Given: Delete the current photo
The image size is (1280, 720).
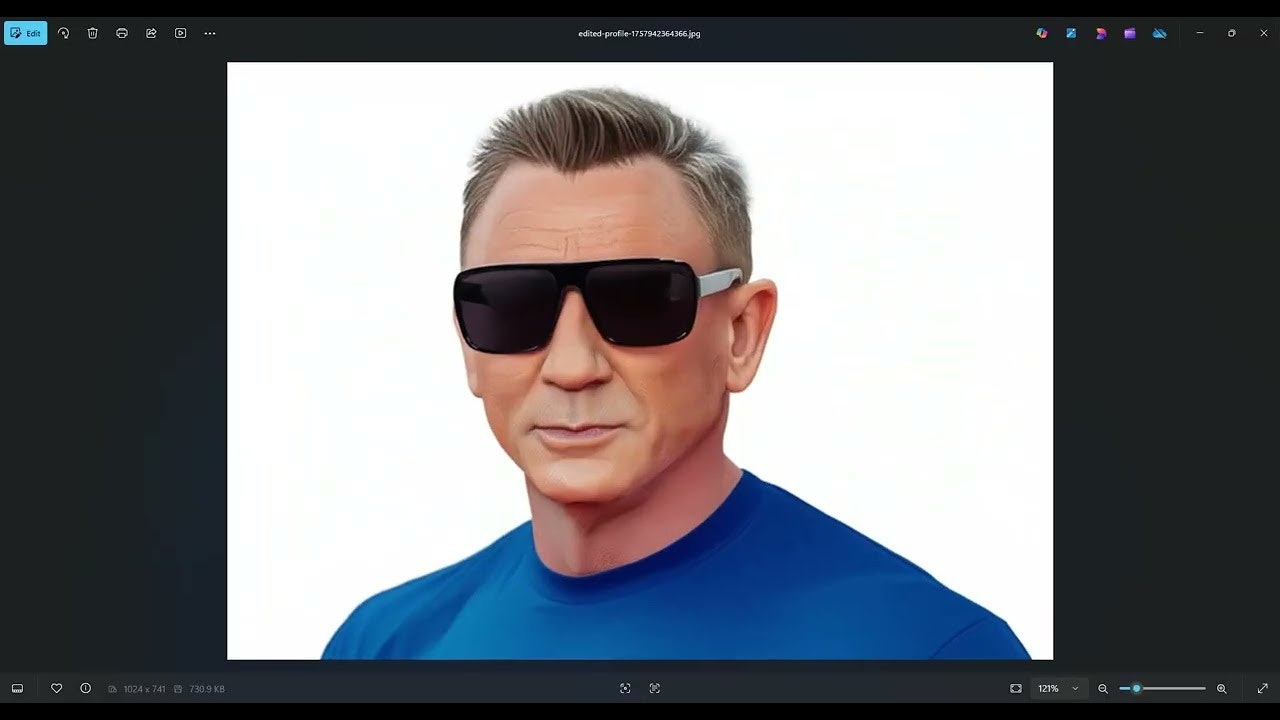Looking at the screenshot, I should (92, 33).
